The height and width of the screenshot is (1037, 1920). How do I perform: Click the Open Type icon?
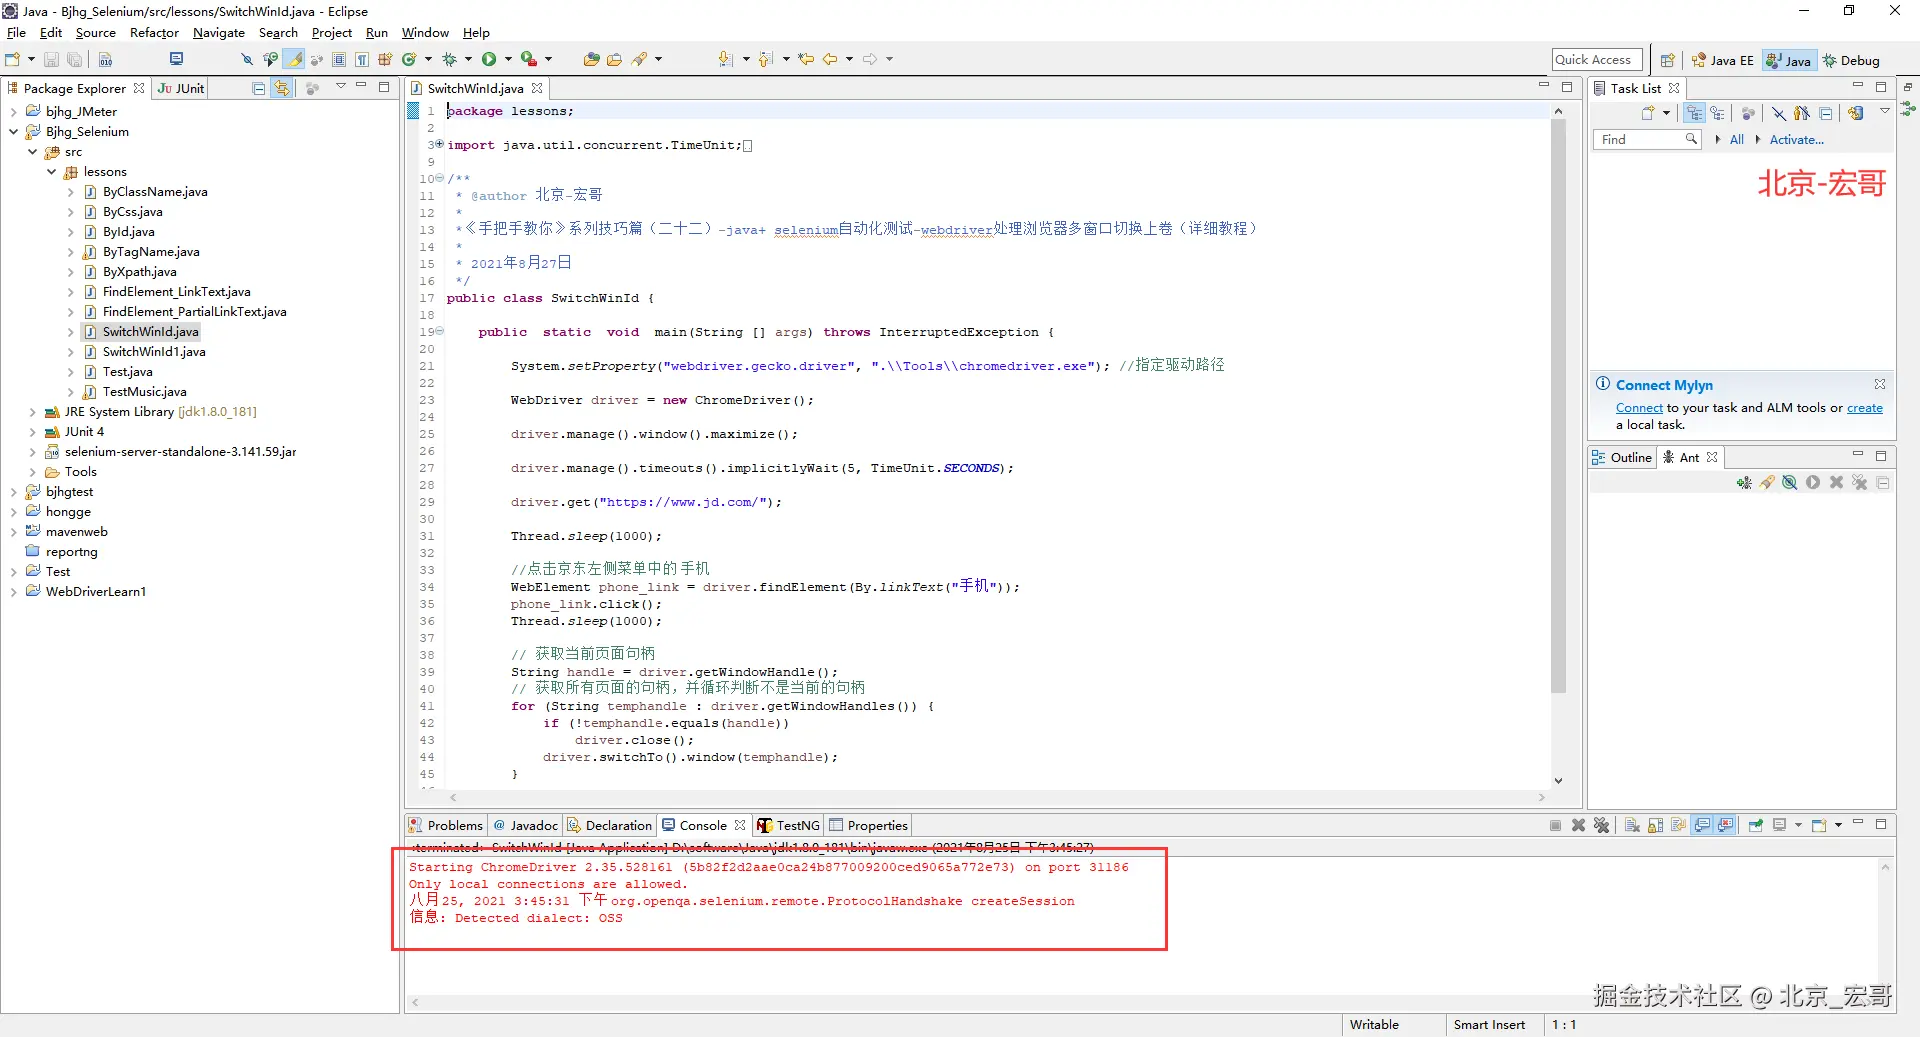pos(591,60)
